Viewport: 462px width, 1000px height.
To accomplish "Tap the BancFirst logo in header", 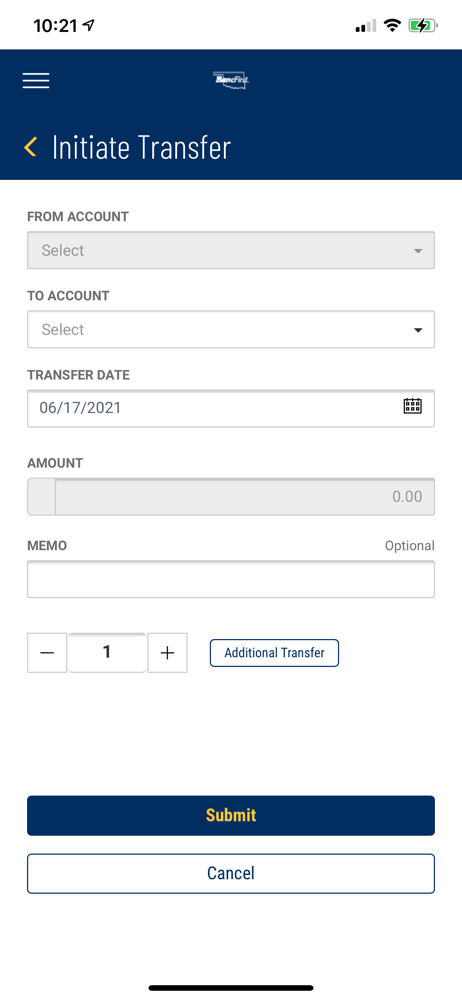I will point(230,80).
